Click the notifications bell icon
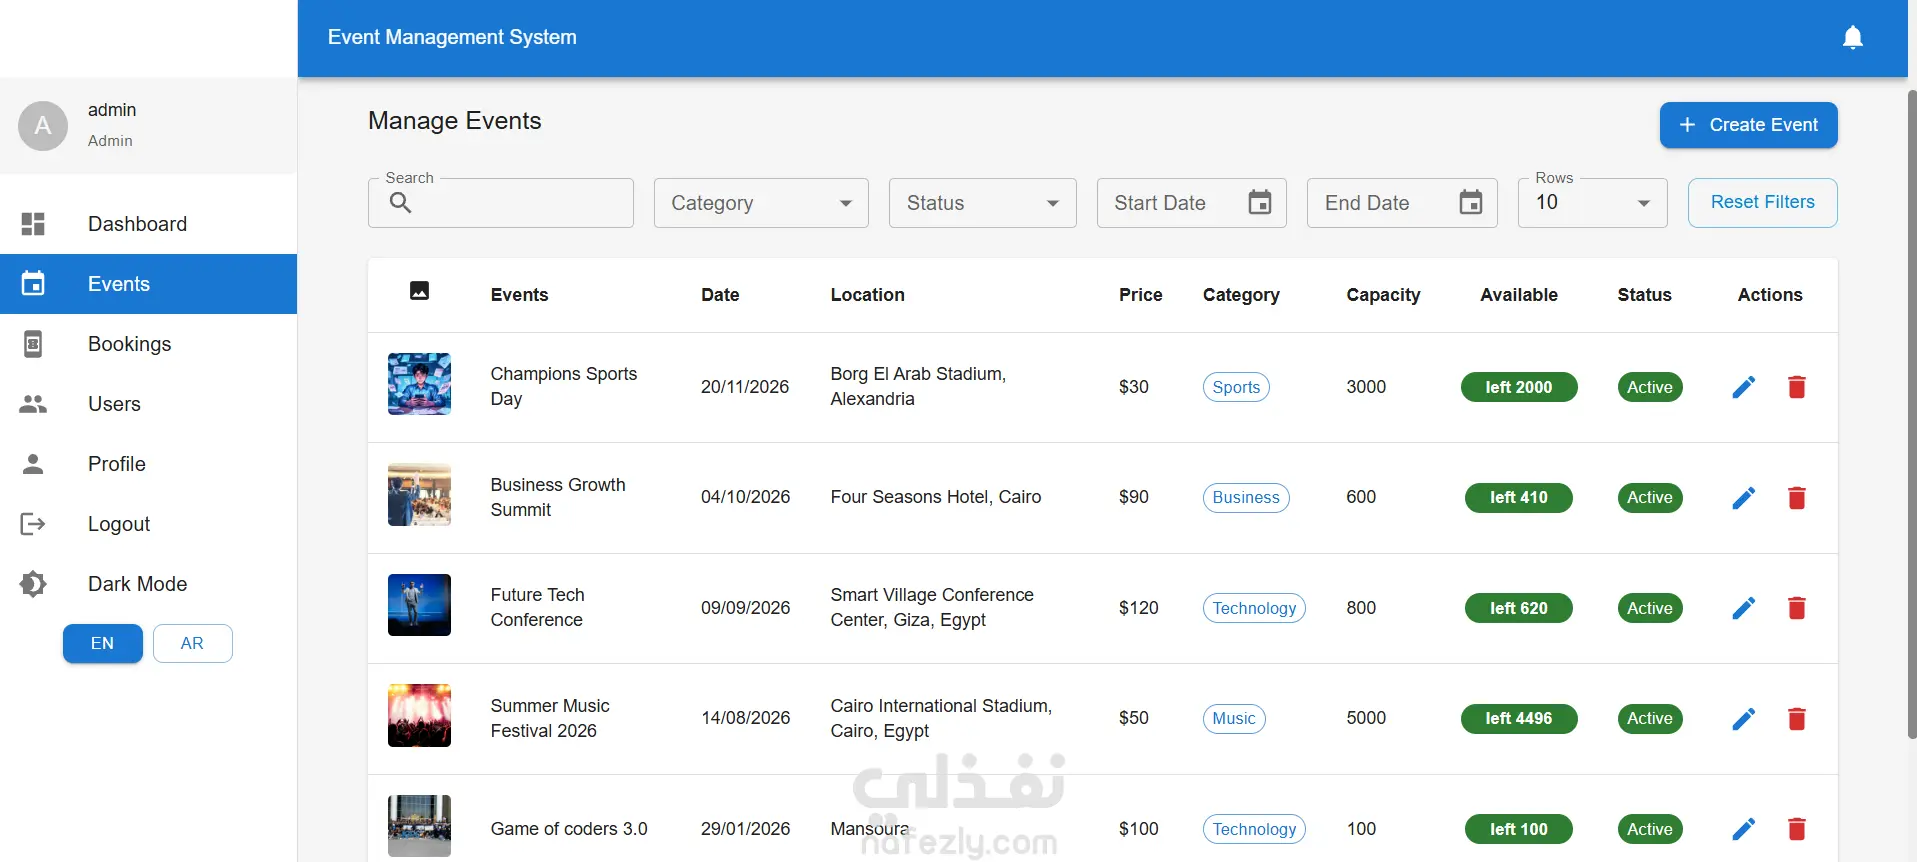This screenshot has width=1917, height=862. point(1852,38)
